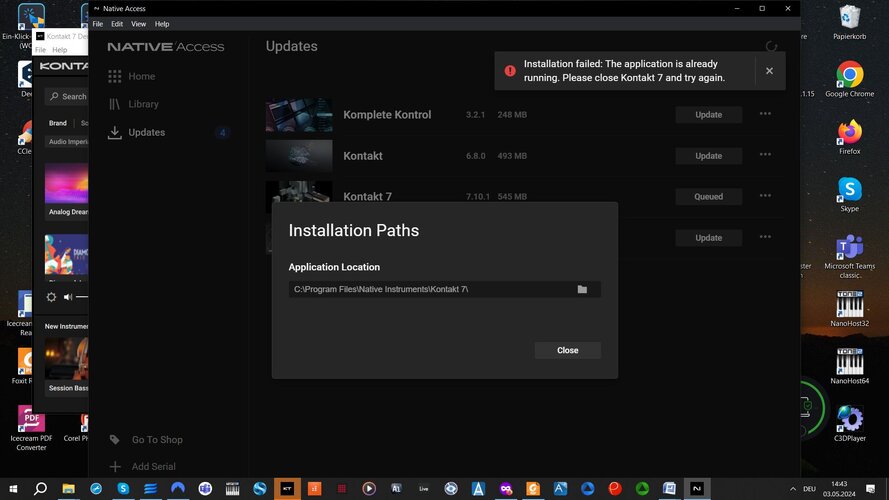The image size is (889, 500).
Task: Click the Application Location path field
Action: [x=444, y=289]
